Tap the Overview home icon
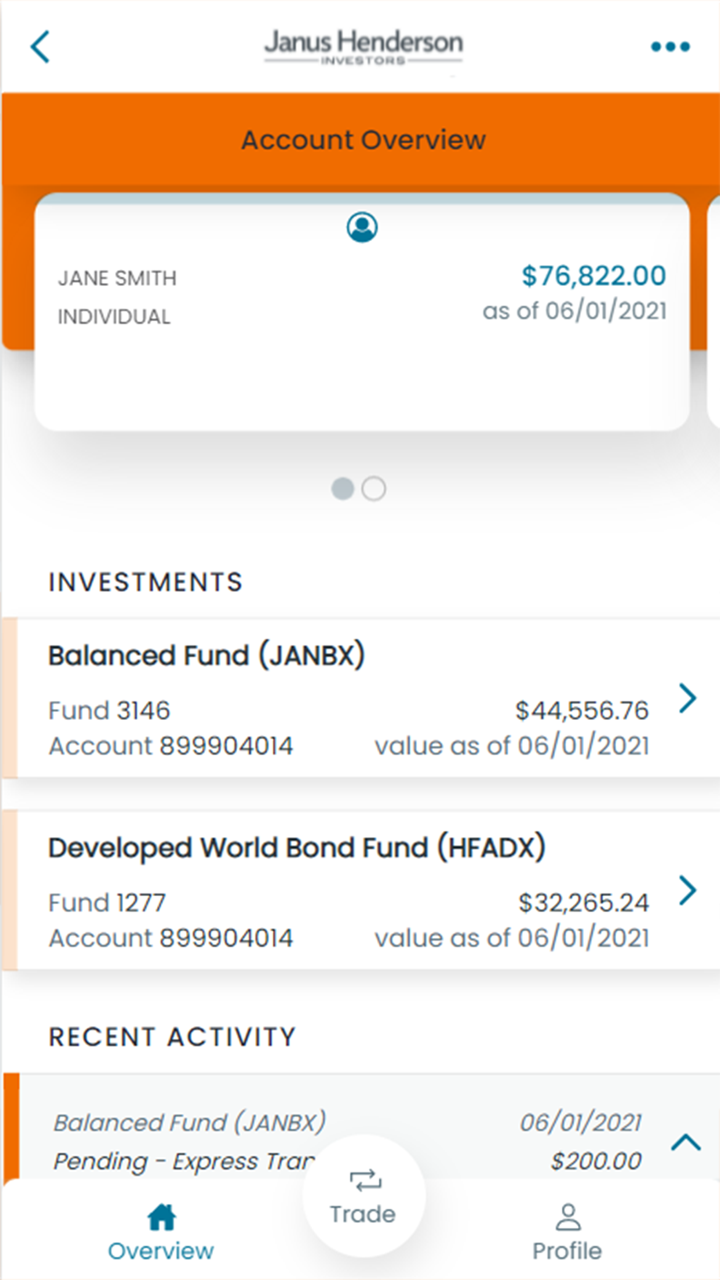Image resolution: width=720 pixels, height=1280 pixels. pyautogui.click(x=161, y=1217)
